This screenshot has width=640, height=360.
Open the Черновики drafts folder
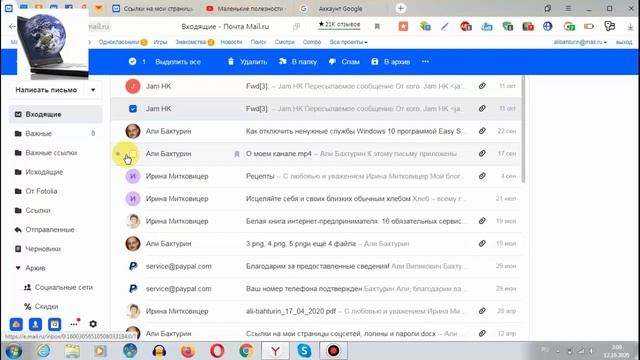(56, 249)
